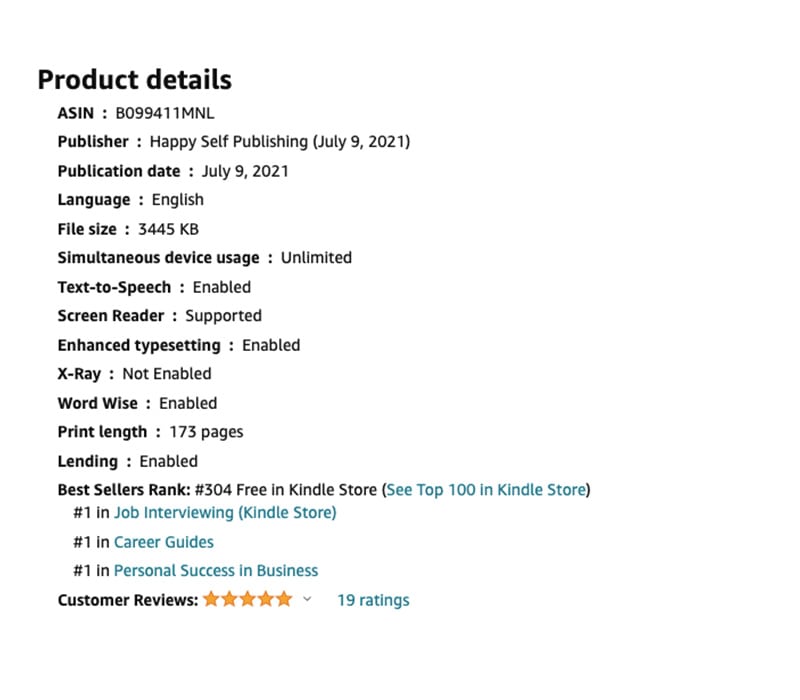Expand the rating breakdown chevron beside stars

pyautogui.click(x=307, y=600)
